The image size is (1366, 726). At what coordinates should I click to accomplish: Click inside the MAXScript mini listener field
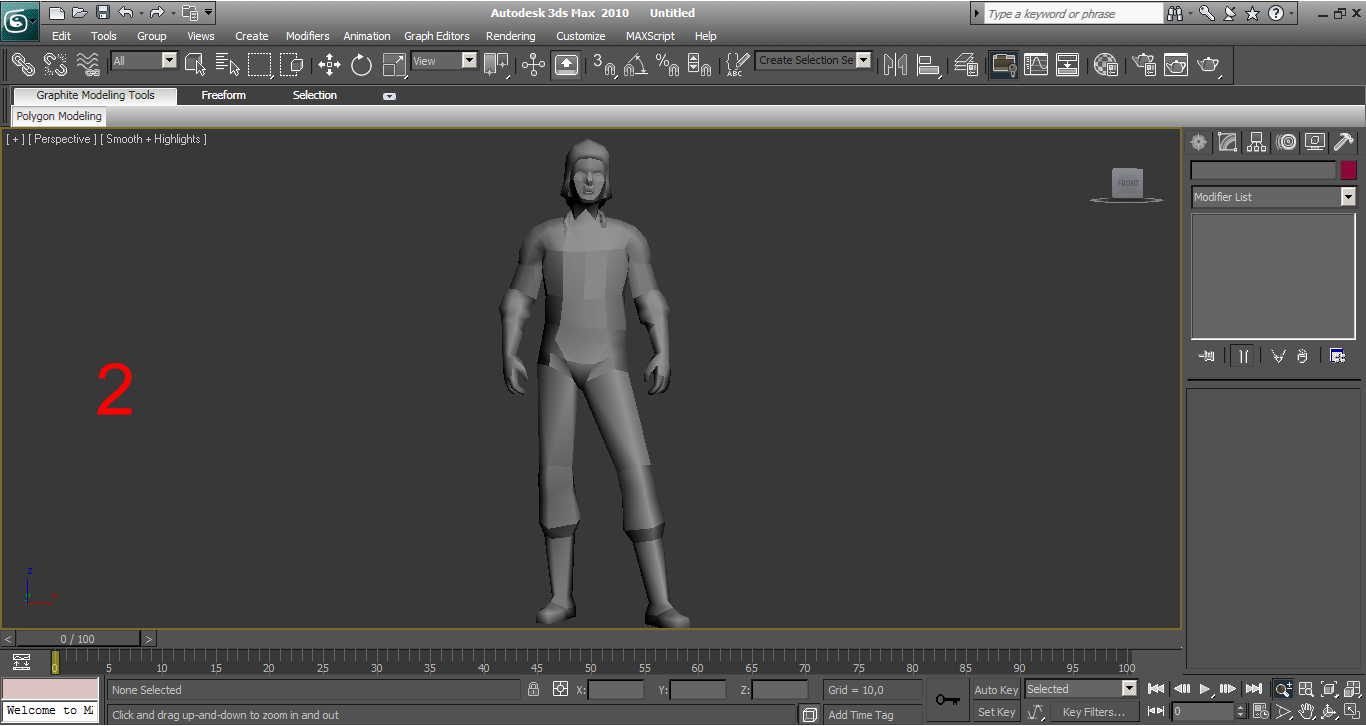coord(50,690)
